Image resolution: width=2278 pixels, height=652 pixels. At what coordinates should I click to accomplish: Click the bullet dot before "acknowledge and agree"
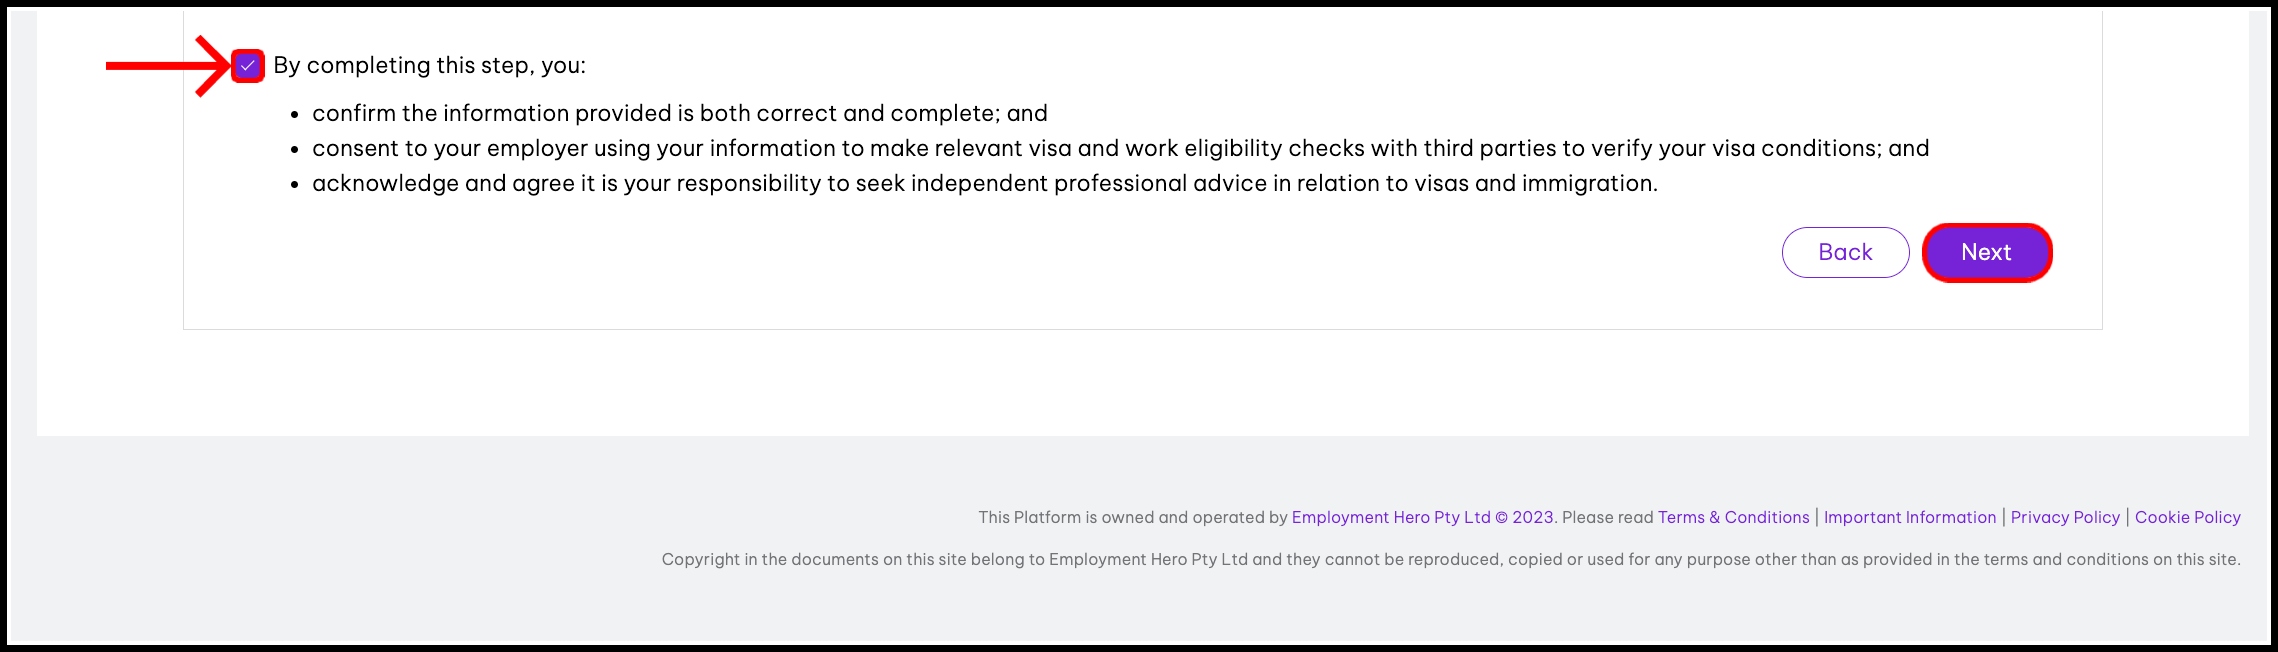(x=295, y=185)
